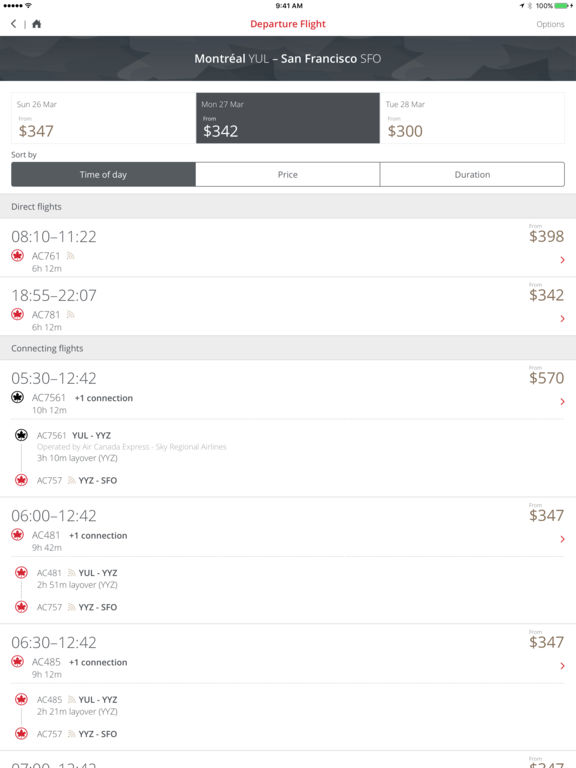
Task: Tap the Air Canada logo beside AC485 header
Action: (18, 661)
